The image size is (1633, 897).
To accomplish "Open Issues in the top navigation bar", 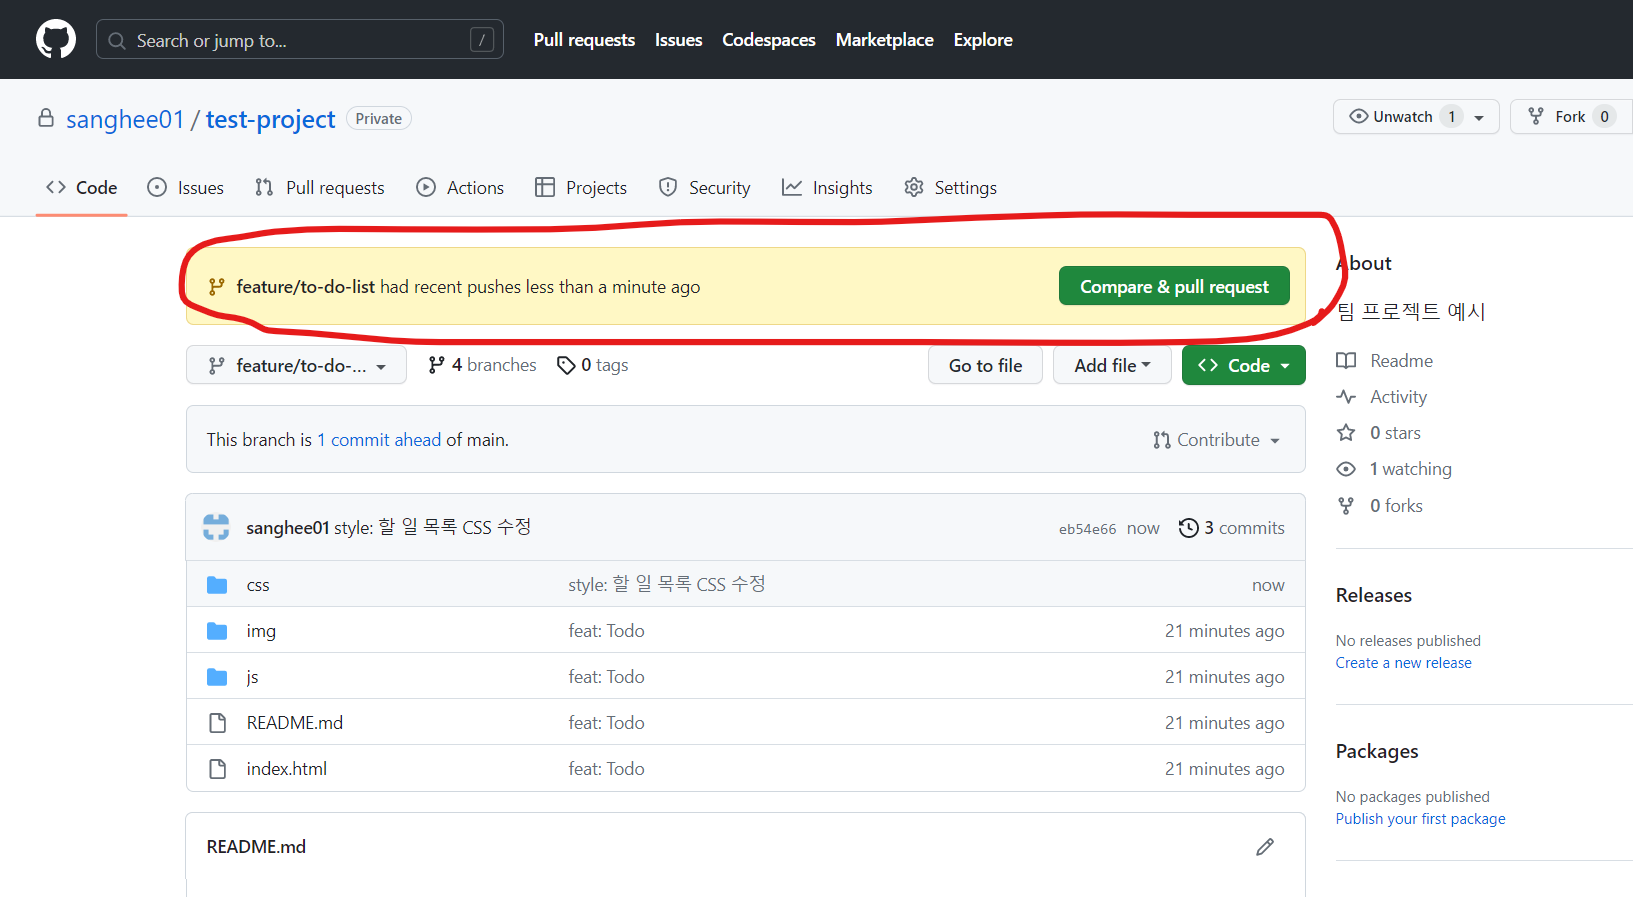I will coord(678,40).
